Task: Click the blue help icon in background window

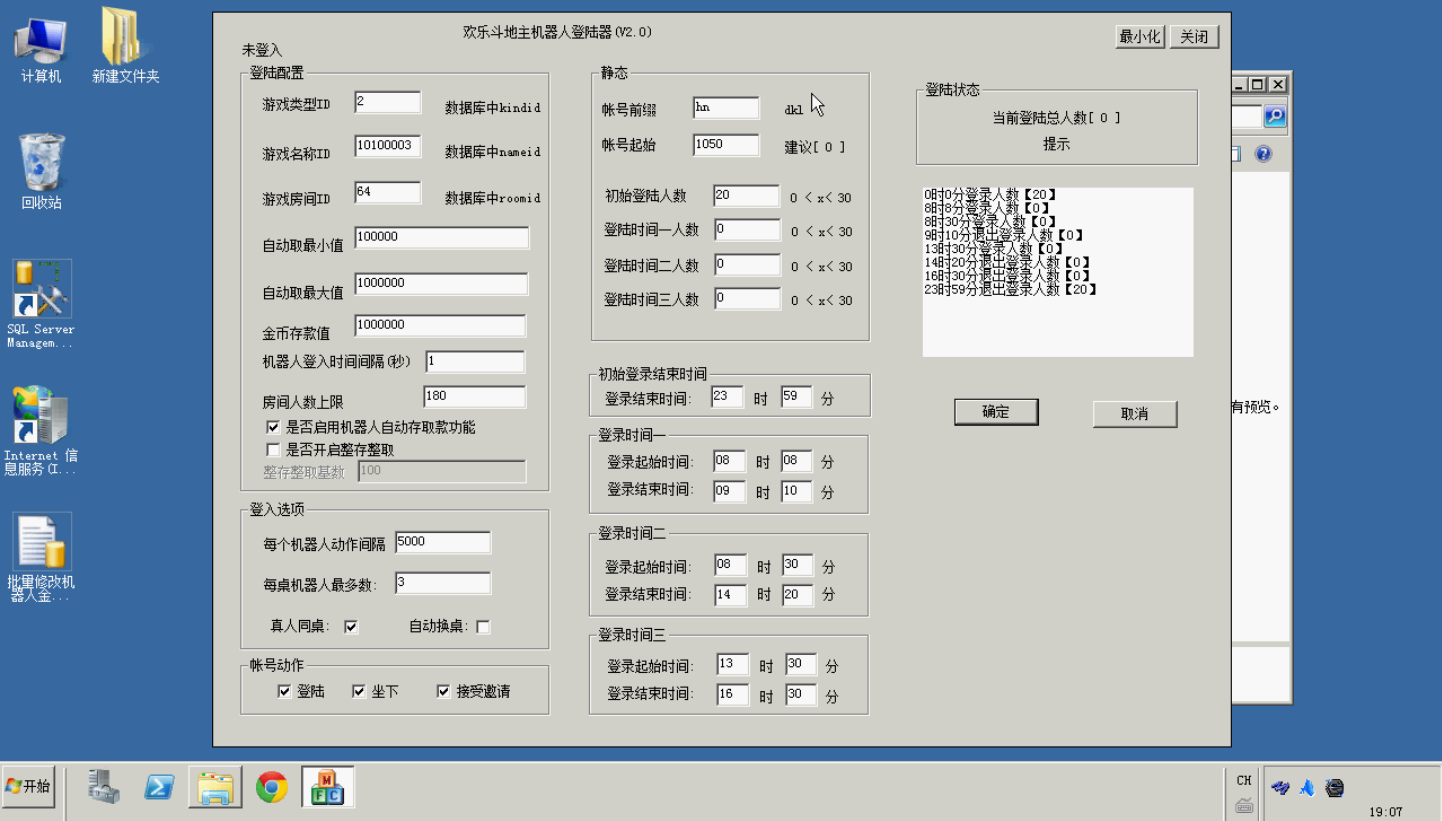Action: coord(1263,154)
